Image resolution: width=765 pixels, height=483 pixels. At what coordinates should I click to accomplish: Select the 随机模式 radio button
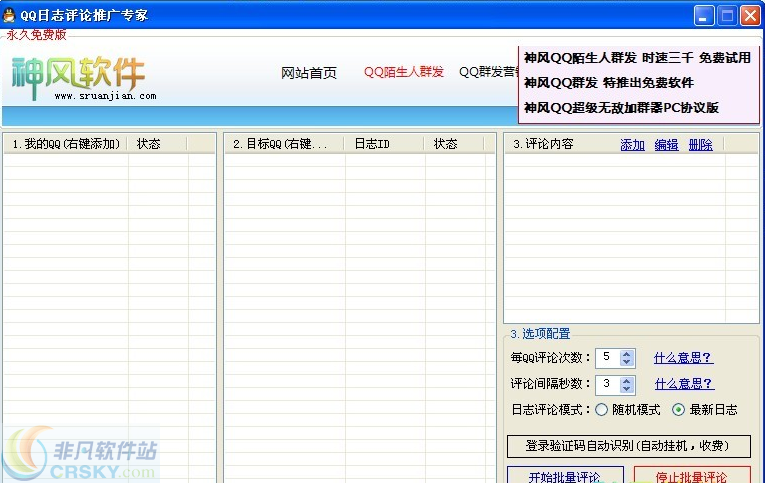click(602, 410)
